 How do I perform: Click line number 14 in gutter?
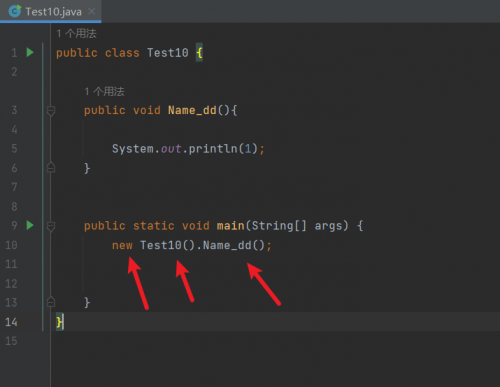[x=11, y=322]
